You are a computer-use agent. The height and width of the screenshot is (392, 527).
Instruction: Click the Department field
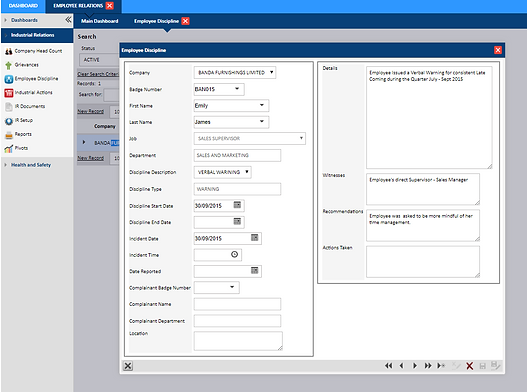click(237, 155)
